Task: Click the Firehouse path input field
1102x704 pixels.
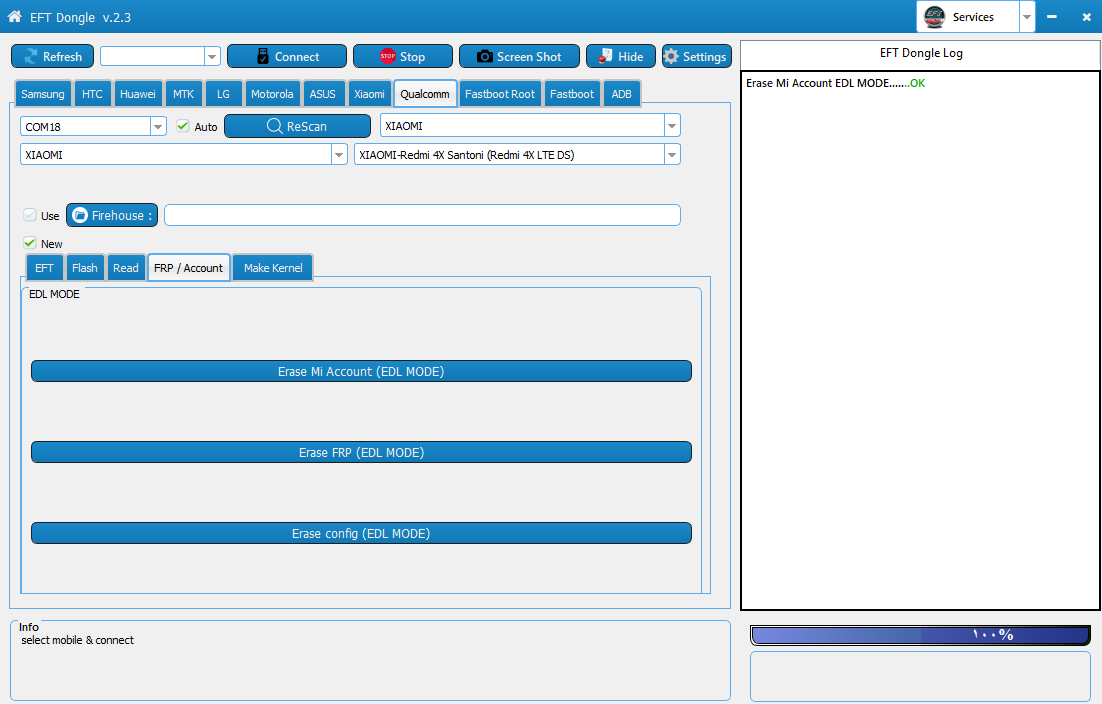Action: [x=422, y=215]
